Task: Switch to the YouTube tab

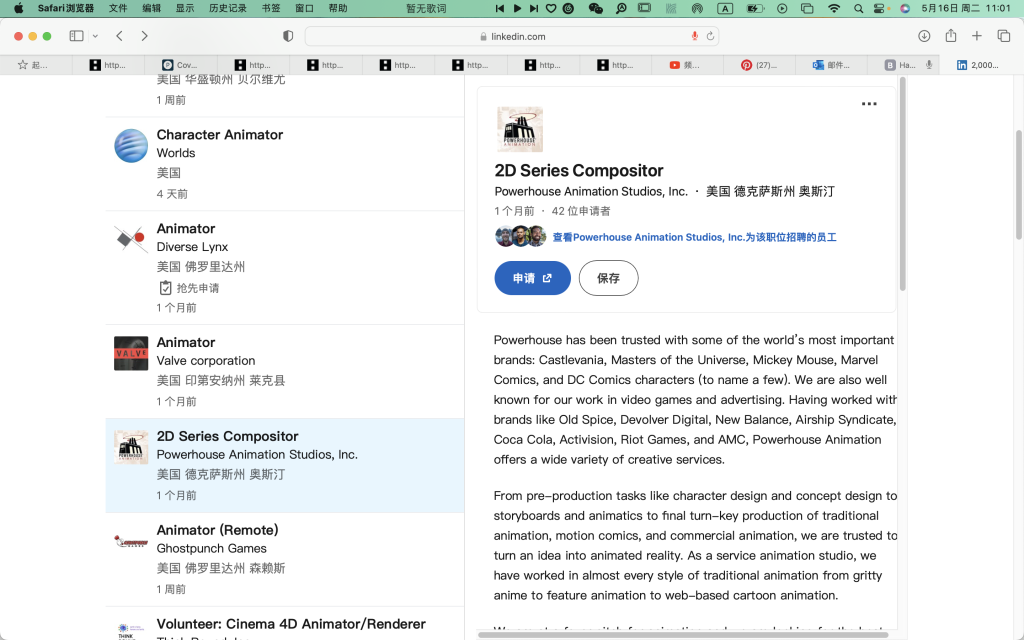Action: tap(687, 65)
